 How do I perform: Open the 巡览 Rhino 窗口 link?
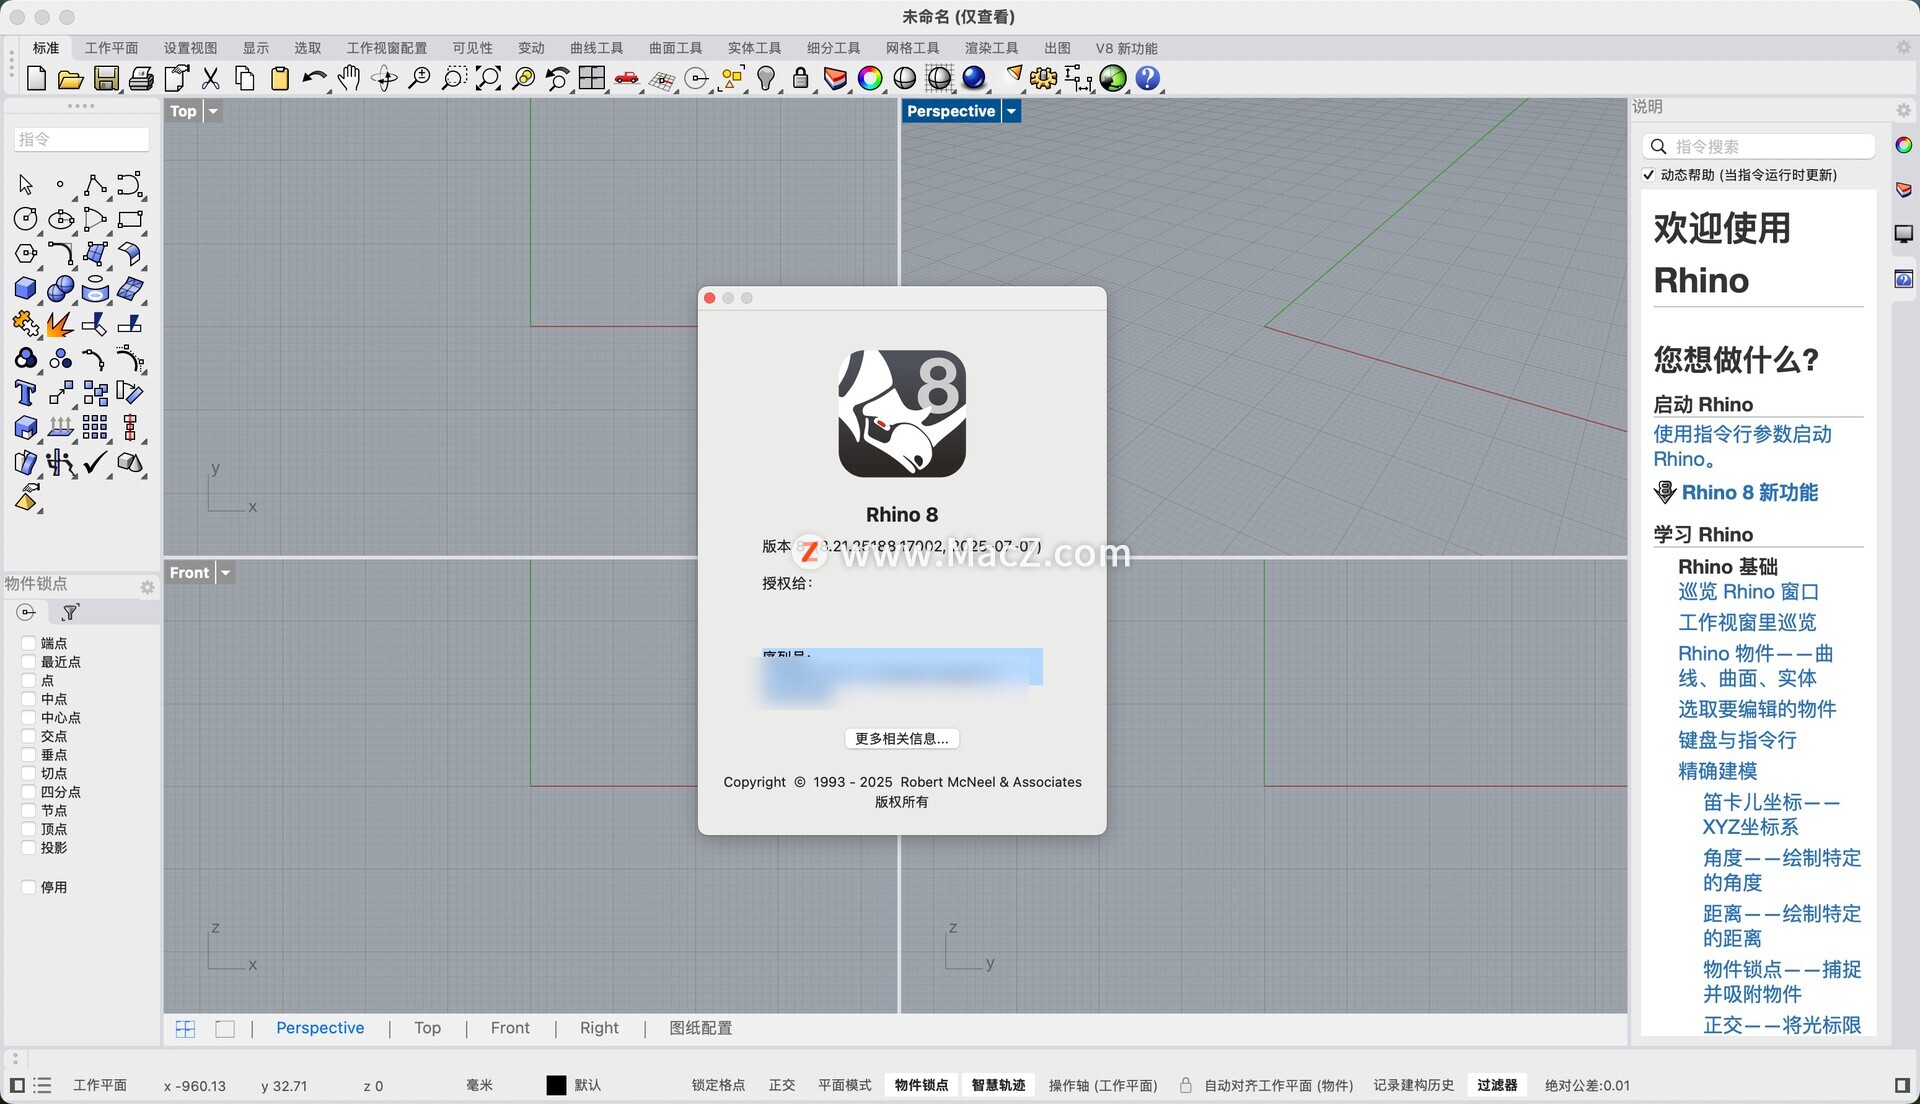click(x=1748, y=592)
